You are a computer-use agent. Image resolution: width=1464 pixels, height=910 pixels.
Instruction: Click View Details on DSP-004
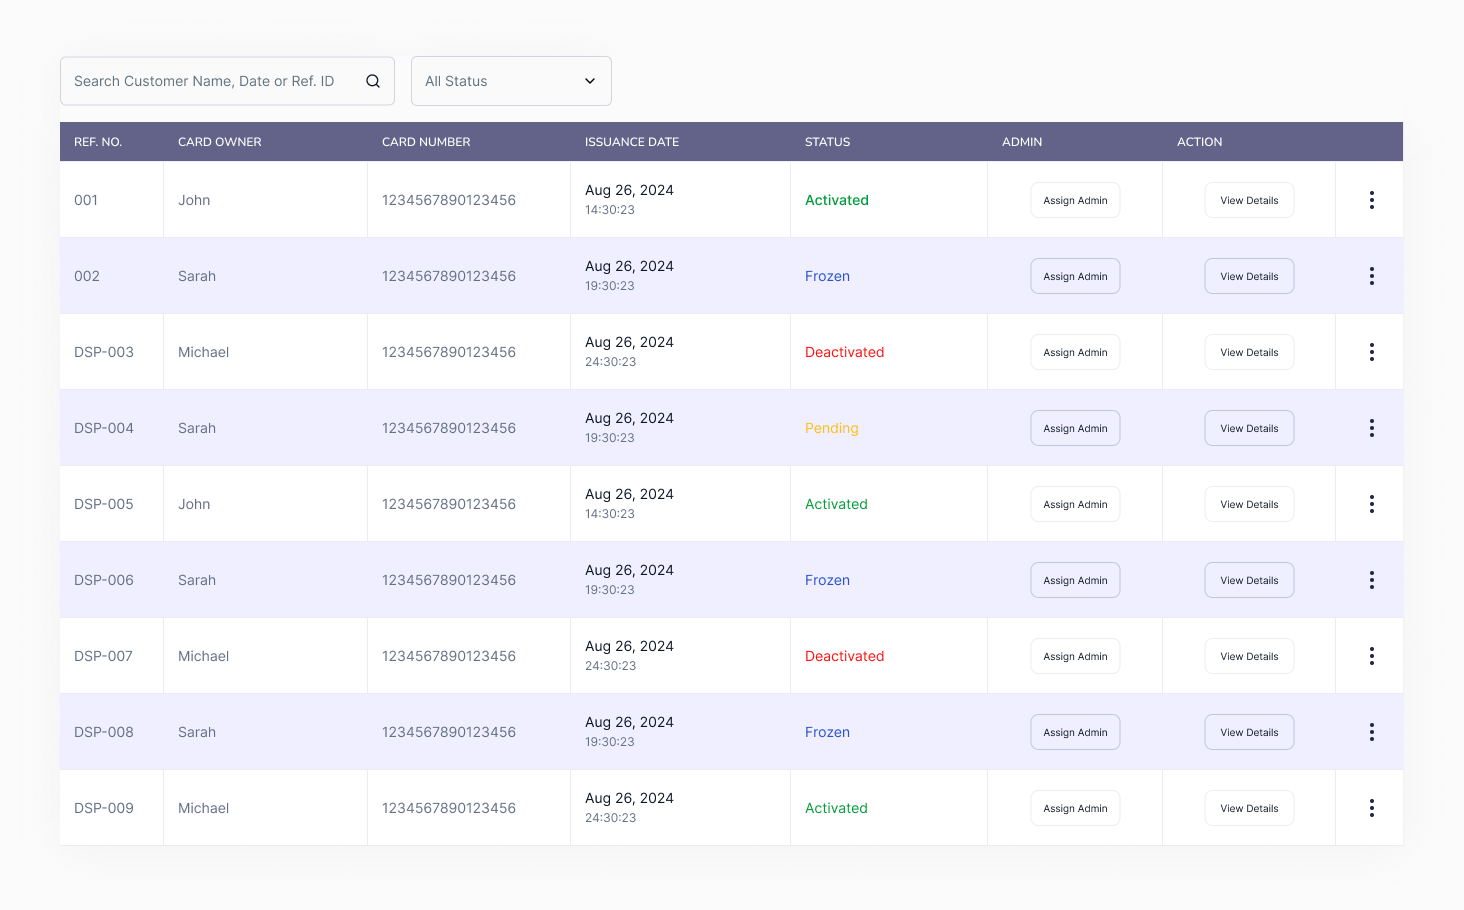(1249, 428)
